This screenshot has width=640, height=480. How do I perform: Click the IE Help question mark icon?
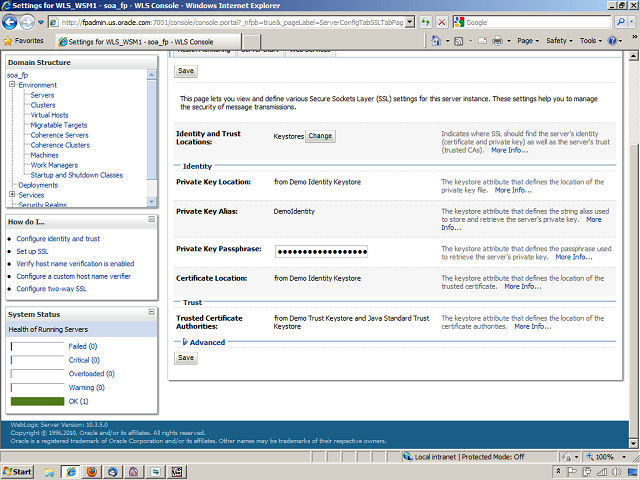tap(612, 41)
